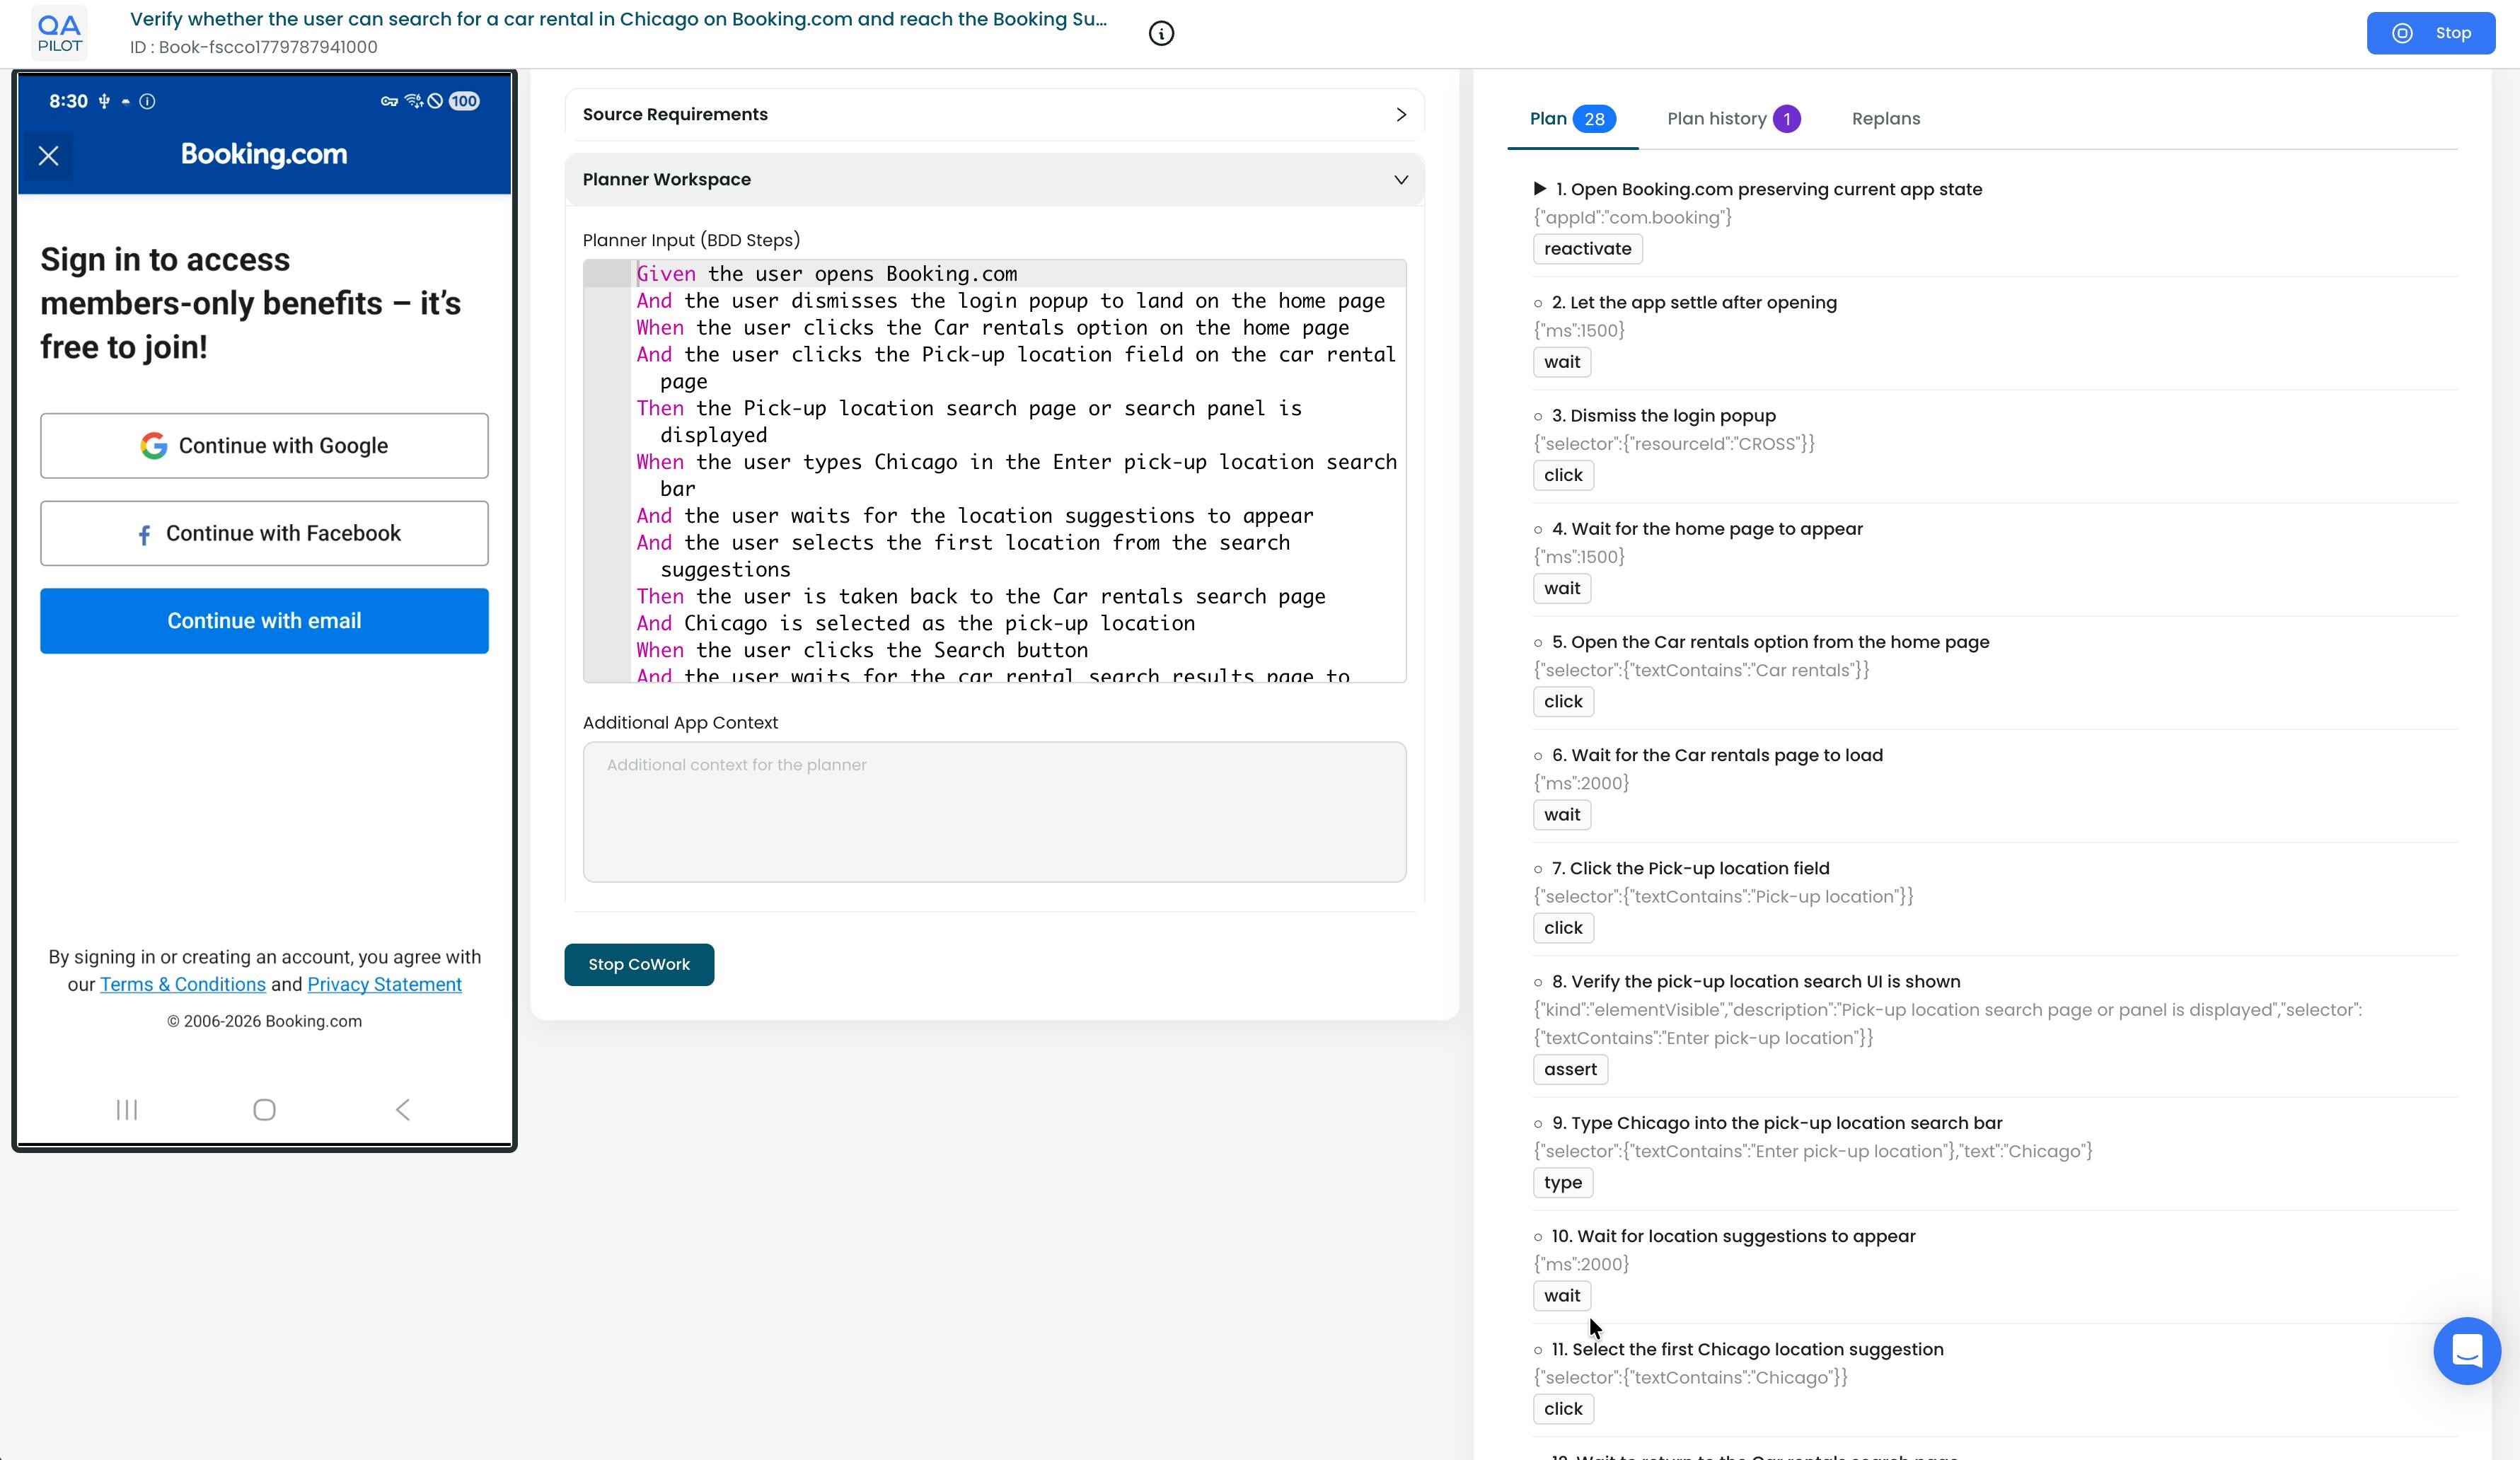The image size is (2520, 1460).
Task: Click the test ID text Book-fscco1779787941000
Action: [x=254, y=47]
